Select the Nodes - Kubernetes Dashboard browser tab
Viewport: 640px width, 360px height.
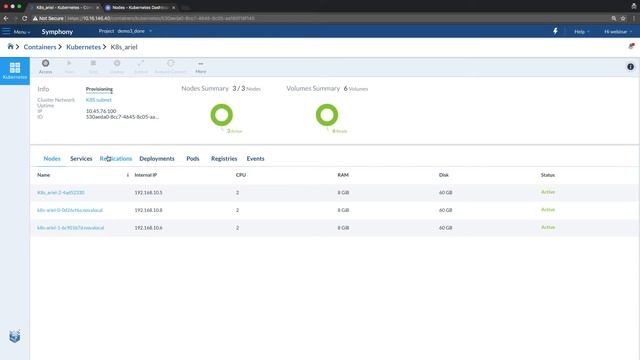click(140, 7)
